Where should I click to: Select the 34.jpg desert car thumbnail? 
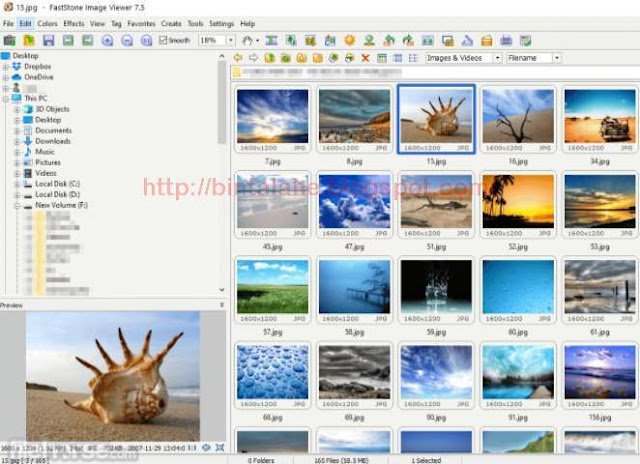tap(600, 116)
